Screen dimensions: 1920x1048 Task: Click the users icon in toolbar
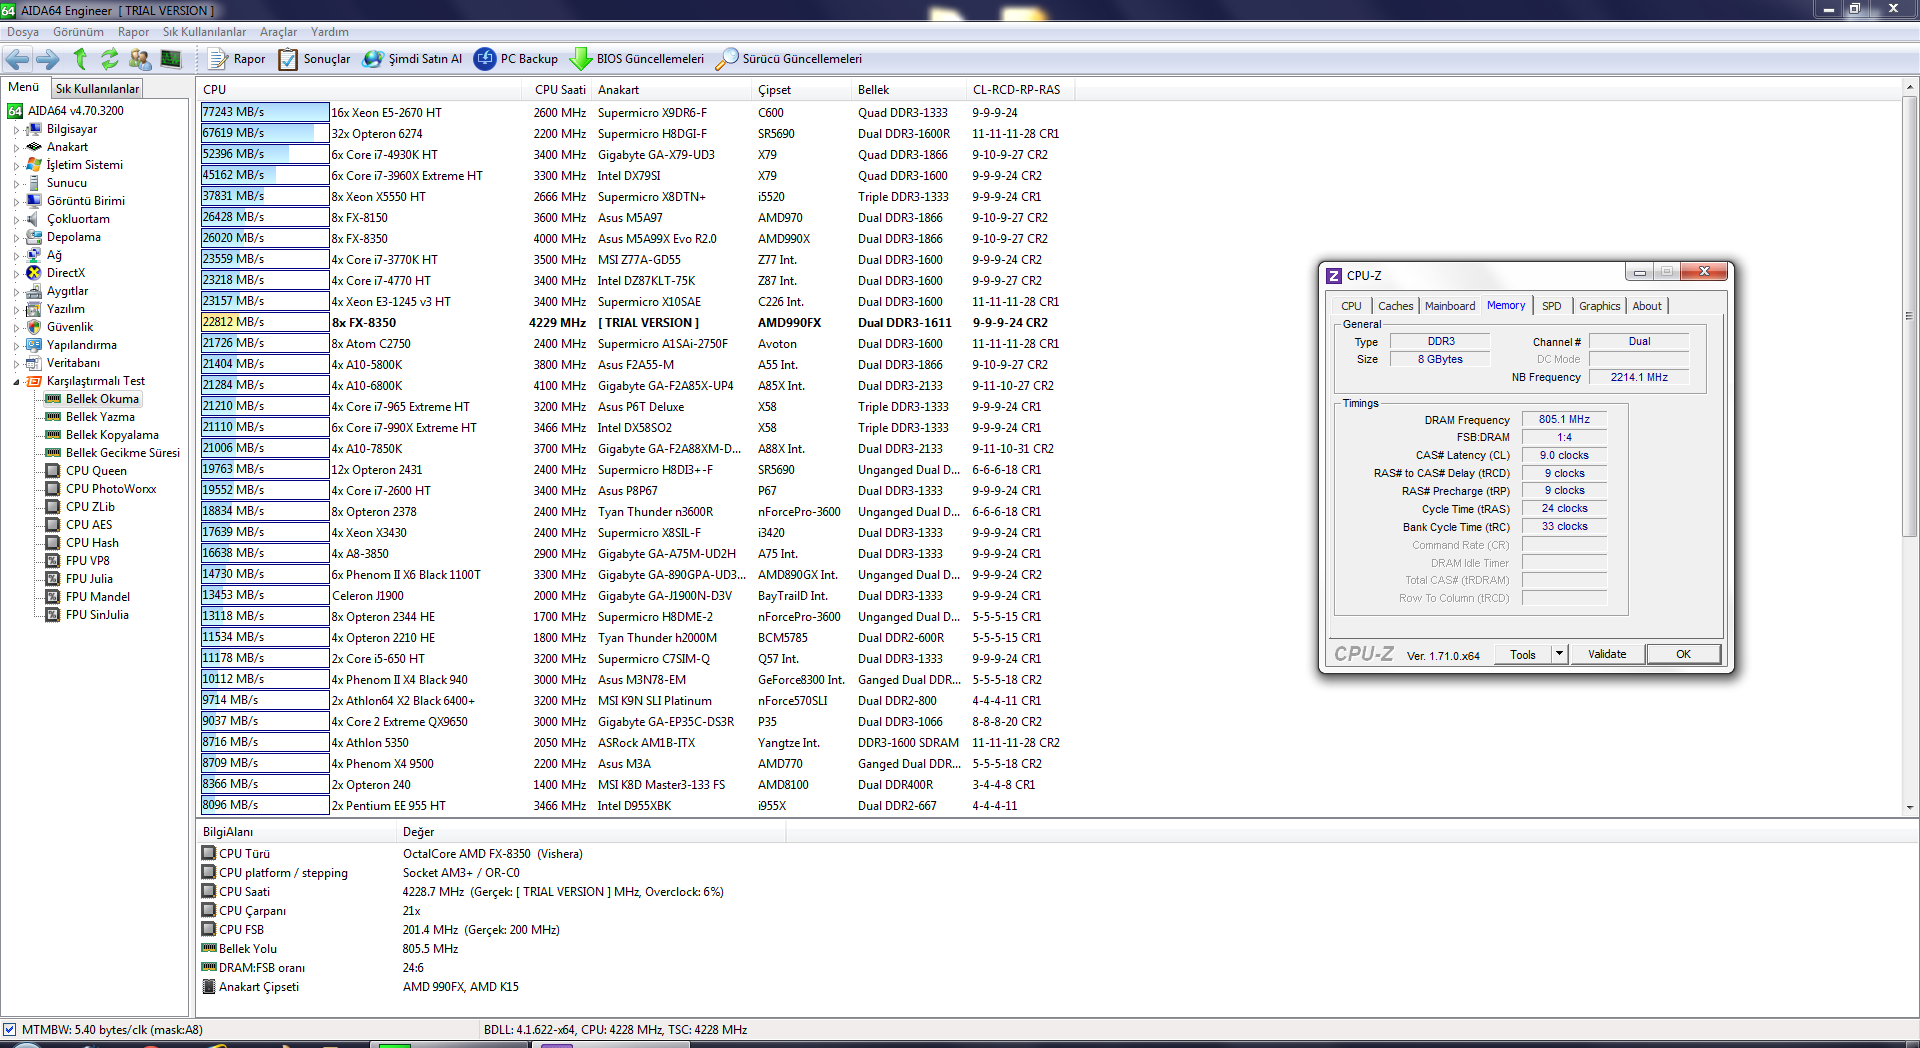click(x=140, y=59)
